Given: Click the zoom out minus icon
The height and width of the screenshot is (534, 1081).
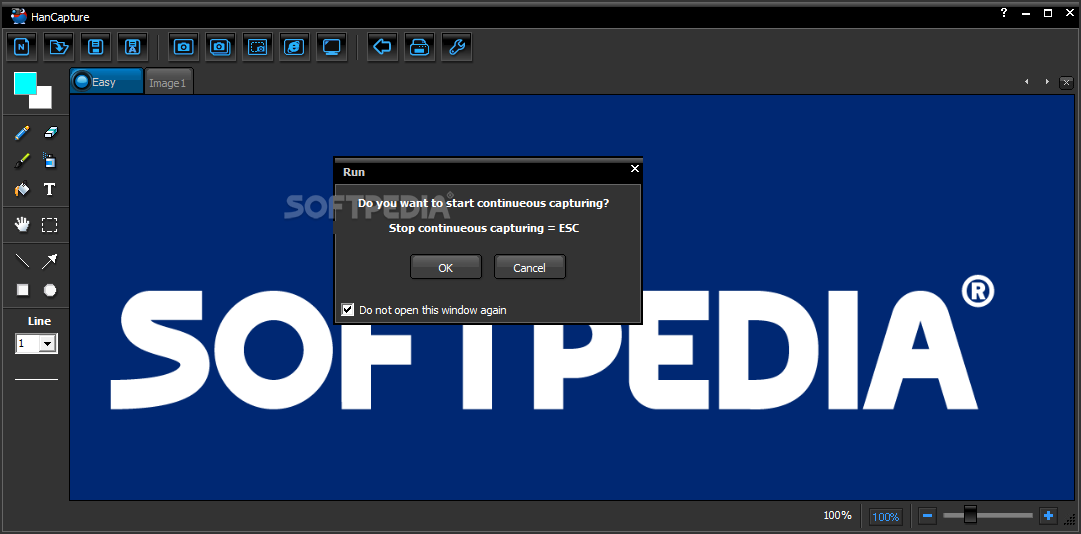Looking at the screenshot, I should pos(927,515).
